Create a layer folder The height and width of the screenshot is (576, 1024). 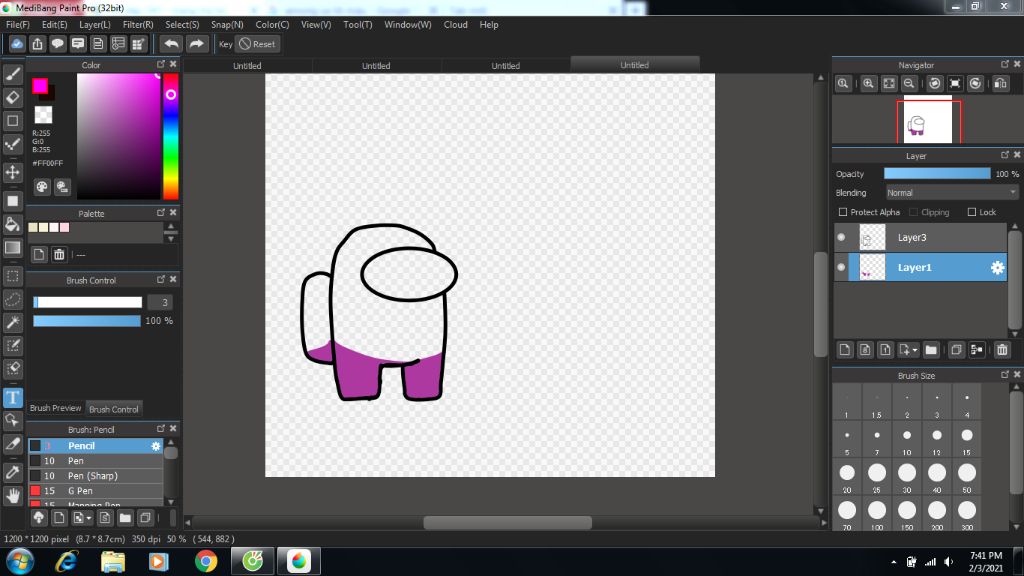(931, 350)
